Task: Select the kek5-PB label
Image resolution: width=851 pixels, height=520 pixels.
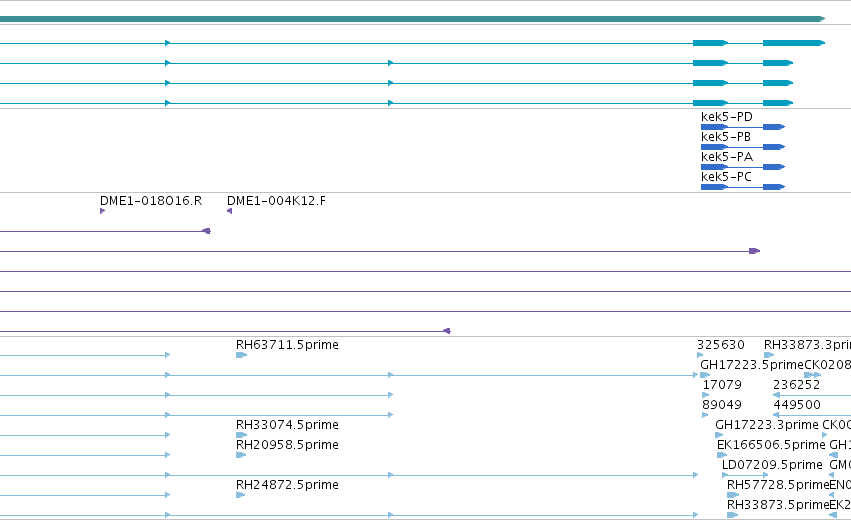Action: (x=726, y=137)
